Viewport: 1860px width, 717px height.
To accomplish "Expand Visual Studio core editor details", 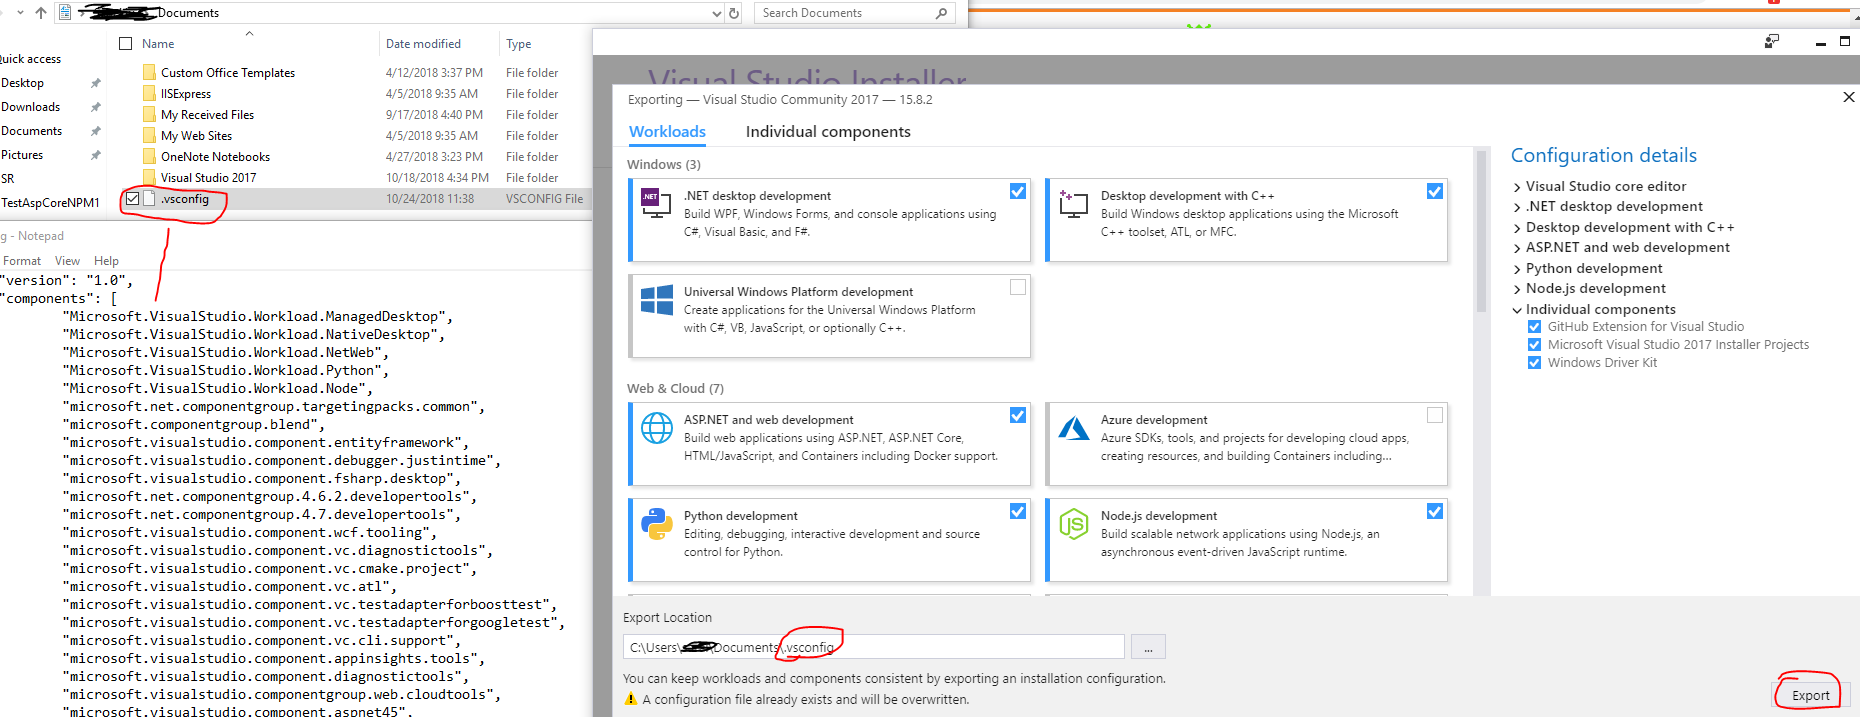I will [1517, 187].
